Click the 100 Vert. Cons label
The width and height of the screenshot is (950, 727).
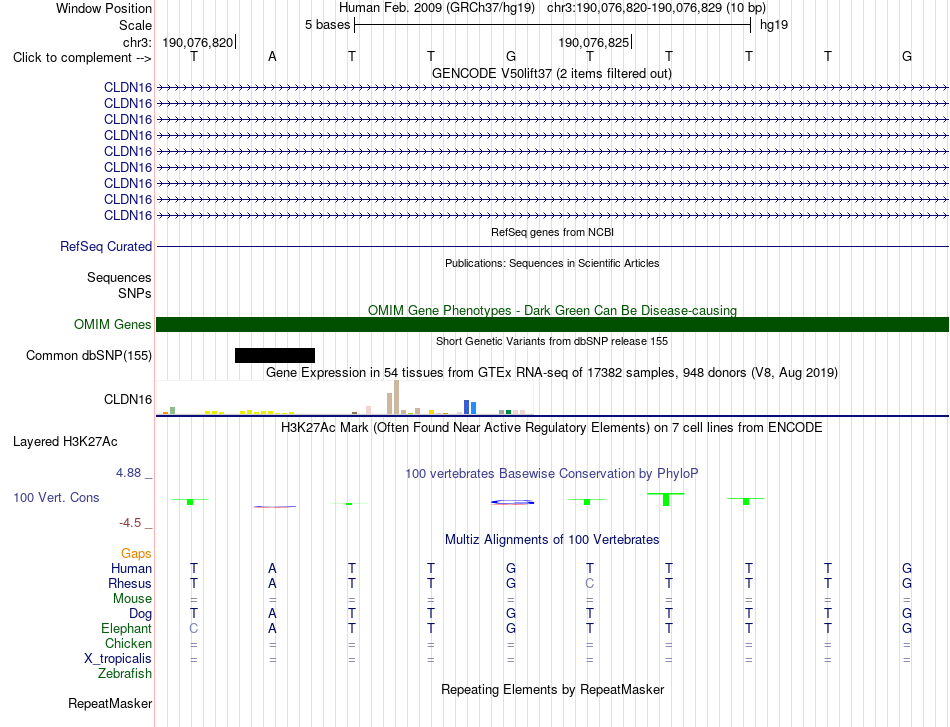point(56,497)
